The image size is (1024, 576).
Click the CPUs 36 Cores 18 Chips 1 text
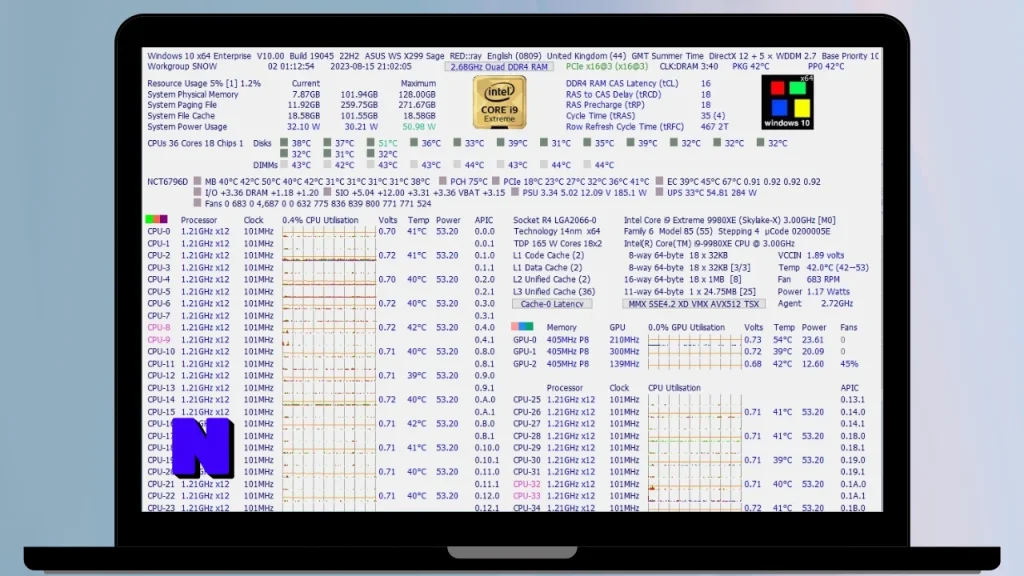[195, 143]
